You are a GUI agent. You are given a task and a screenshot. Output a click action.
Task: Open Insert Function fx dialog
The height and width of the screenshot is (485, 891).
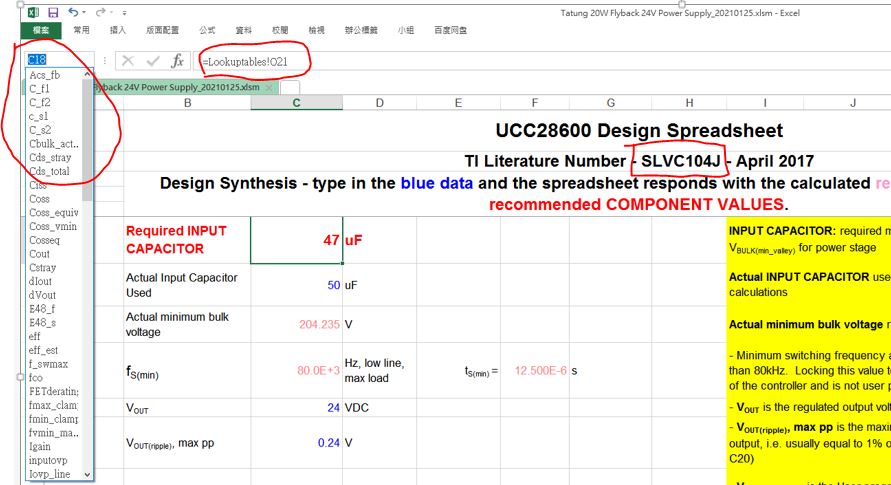(177, 61)
